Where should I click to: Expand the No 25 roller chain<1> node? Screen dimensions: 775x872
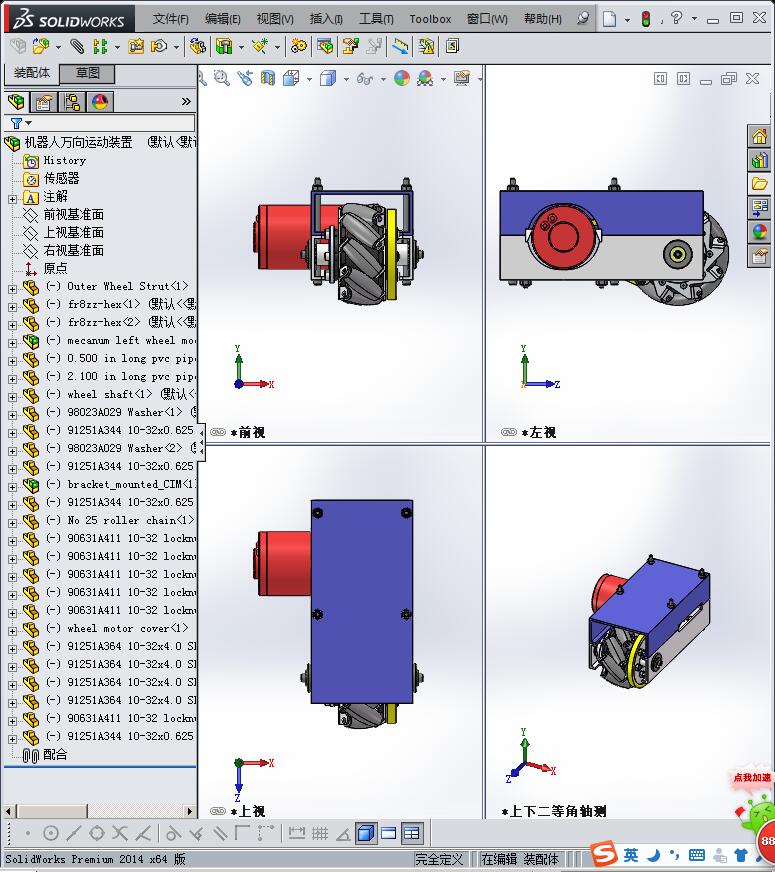[12, 523]
